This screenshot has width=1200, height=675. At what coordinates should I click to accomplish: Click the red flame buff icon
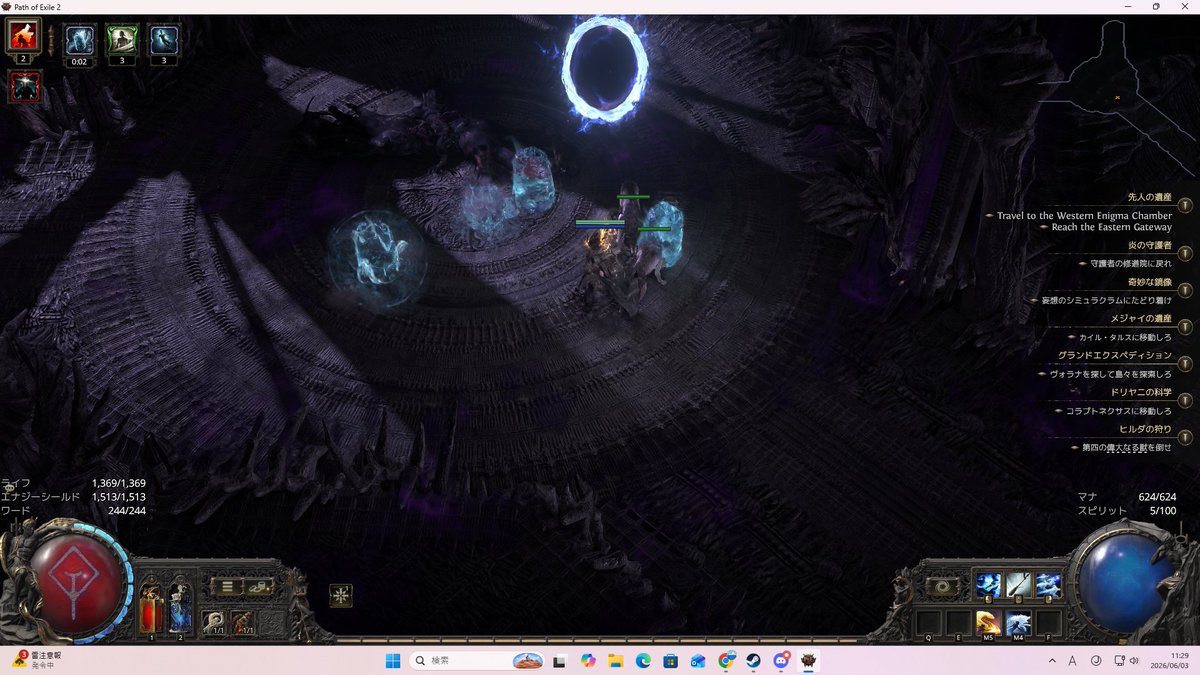coord(23,37)
